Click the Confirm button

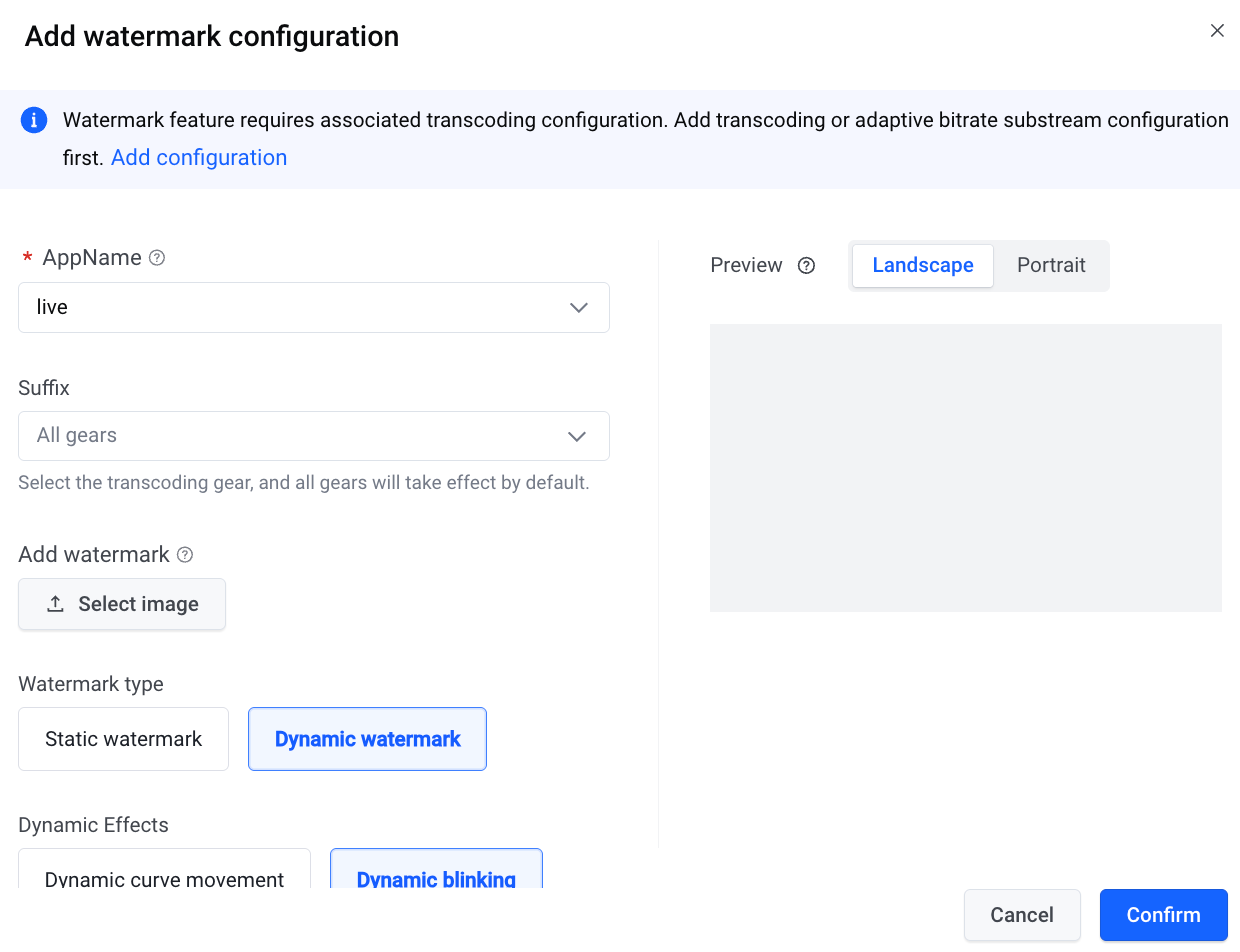coord(1164,915)
